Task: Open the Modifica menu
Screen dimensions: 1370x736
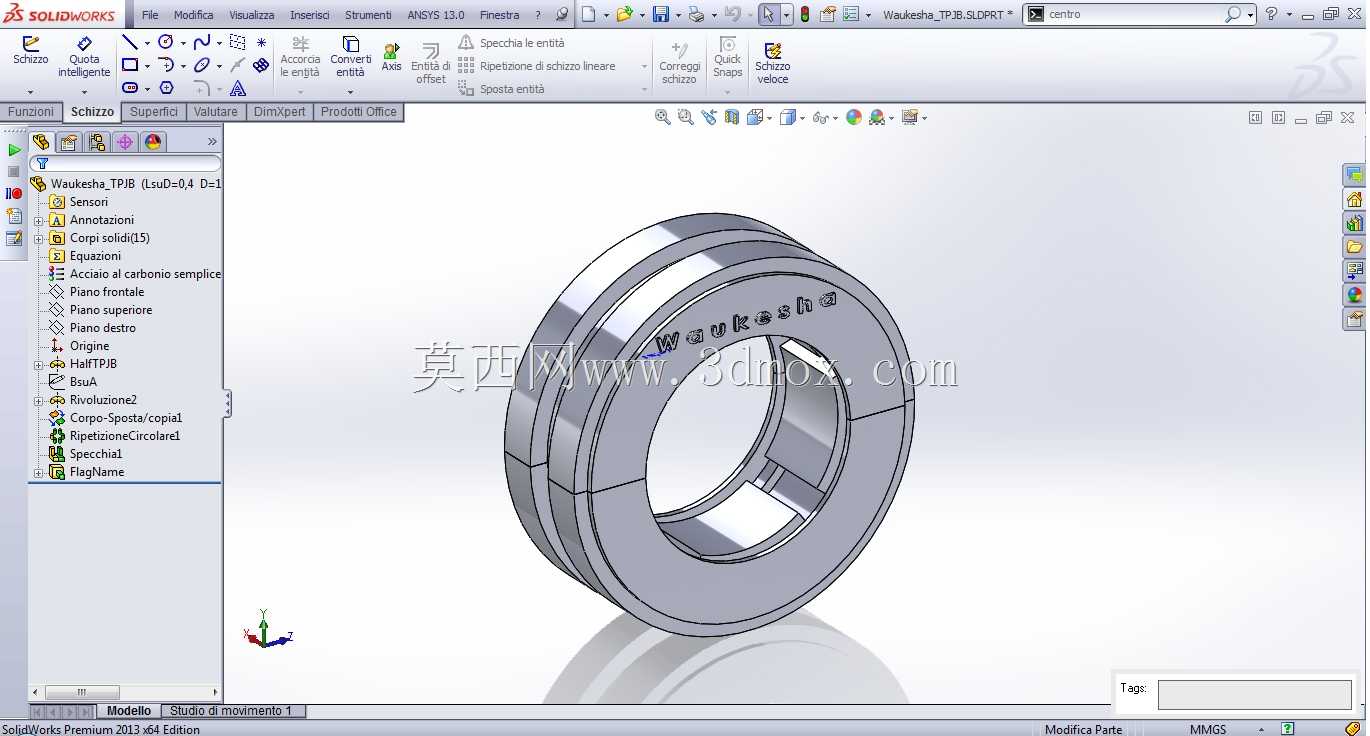Action: 193,15
